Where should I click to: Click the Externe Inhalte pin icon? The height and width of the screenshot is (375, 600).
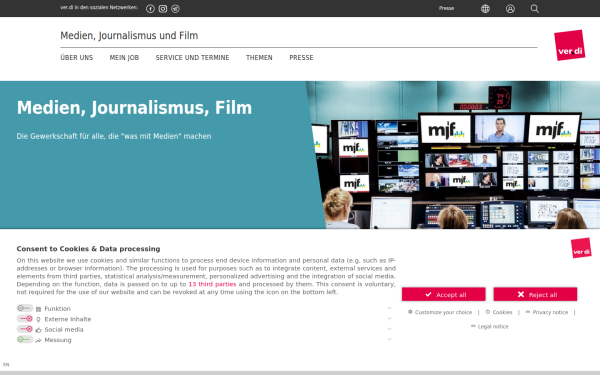(38, 320)
